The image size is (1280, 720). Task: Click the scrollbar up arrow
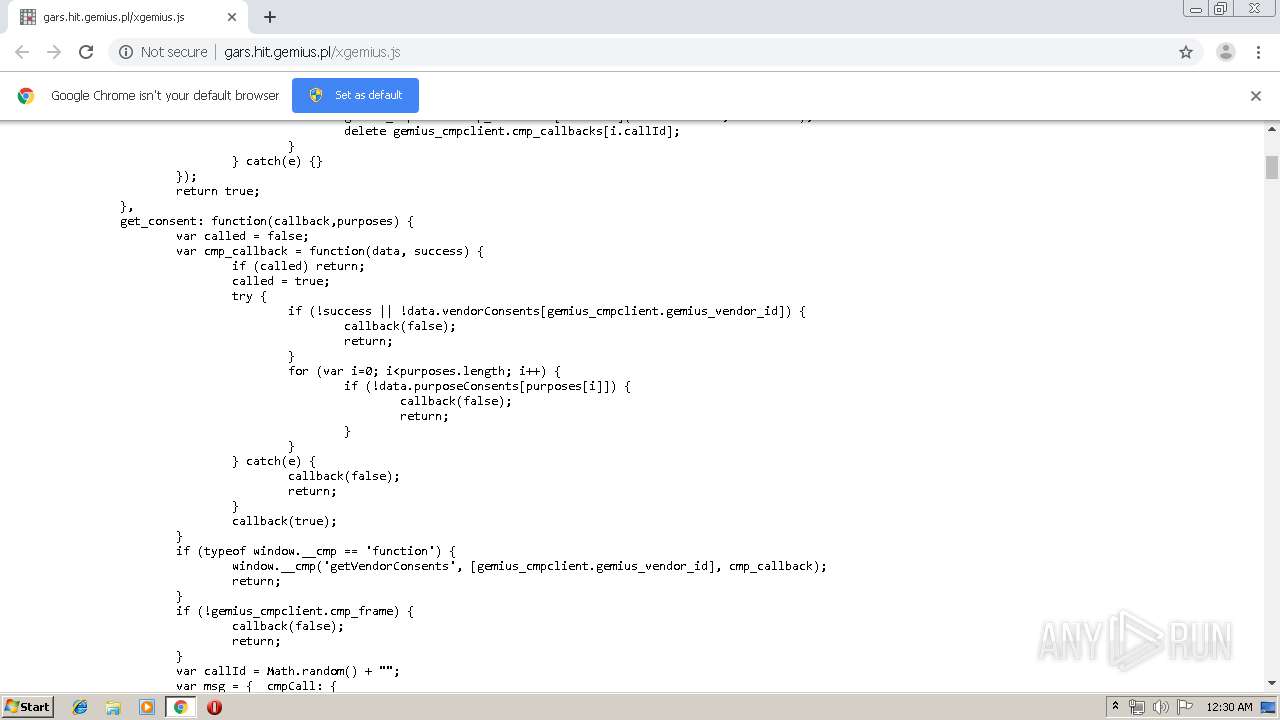(1272, 129)
